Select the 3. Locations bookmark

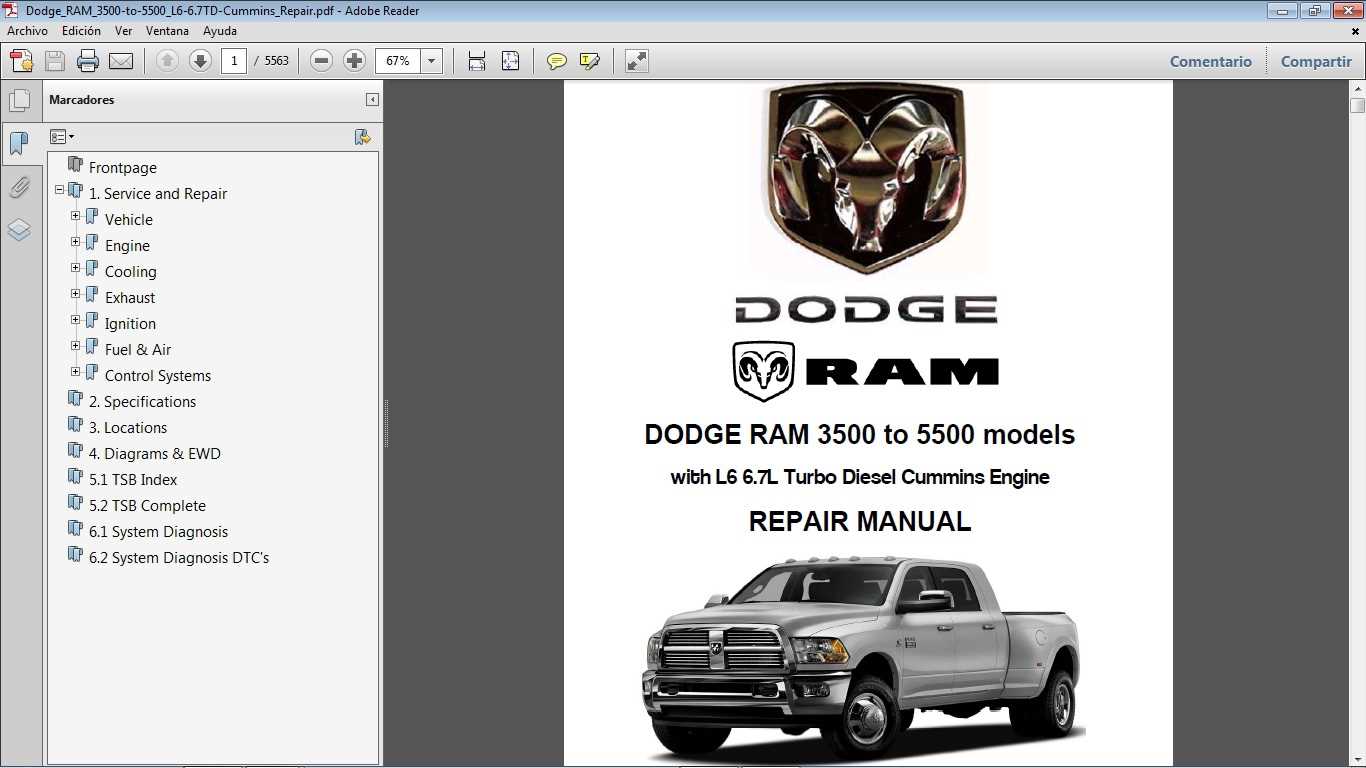point(128,428)
